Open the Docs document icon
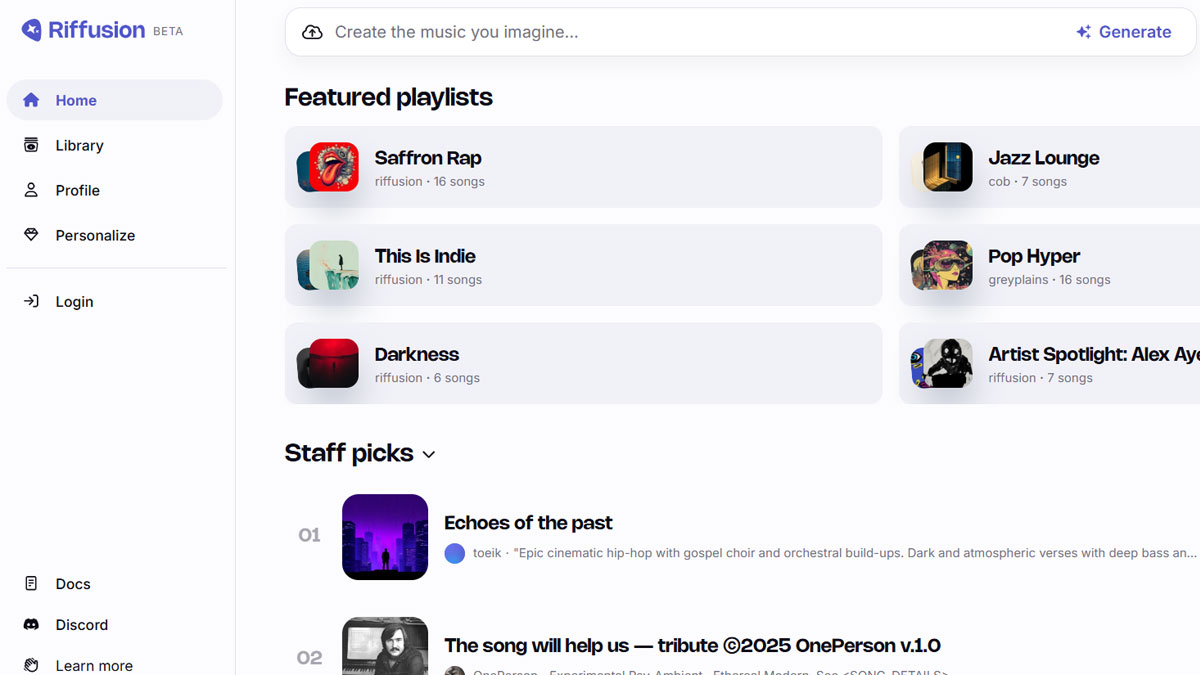 point(31,584)
